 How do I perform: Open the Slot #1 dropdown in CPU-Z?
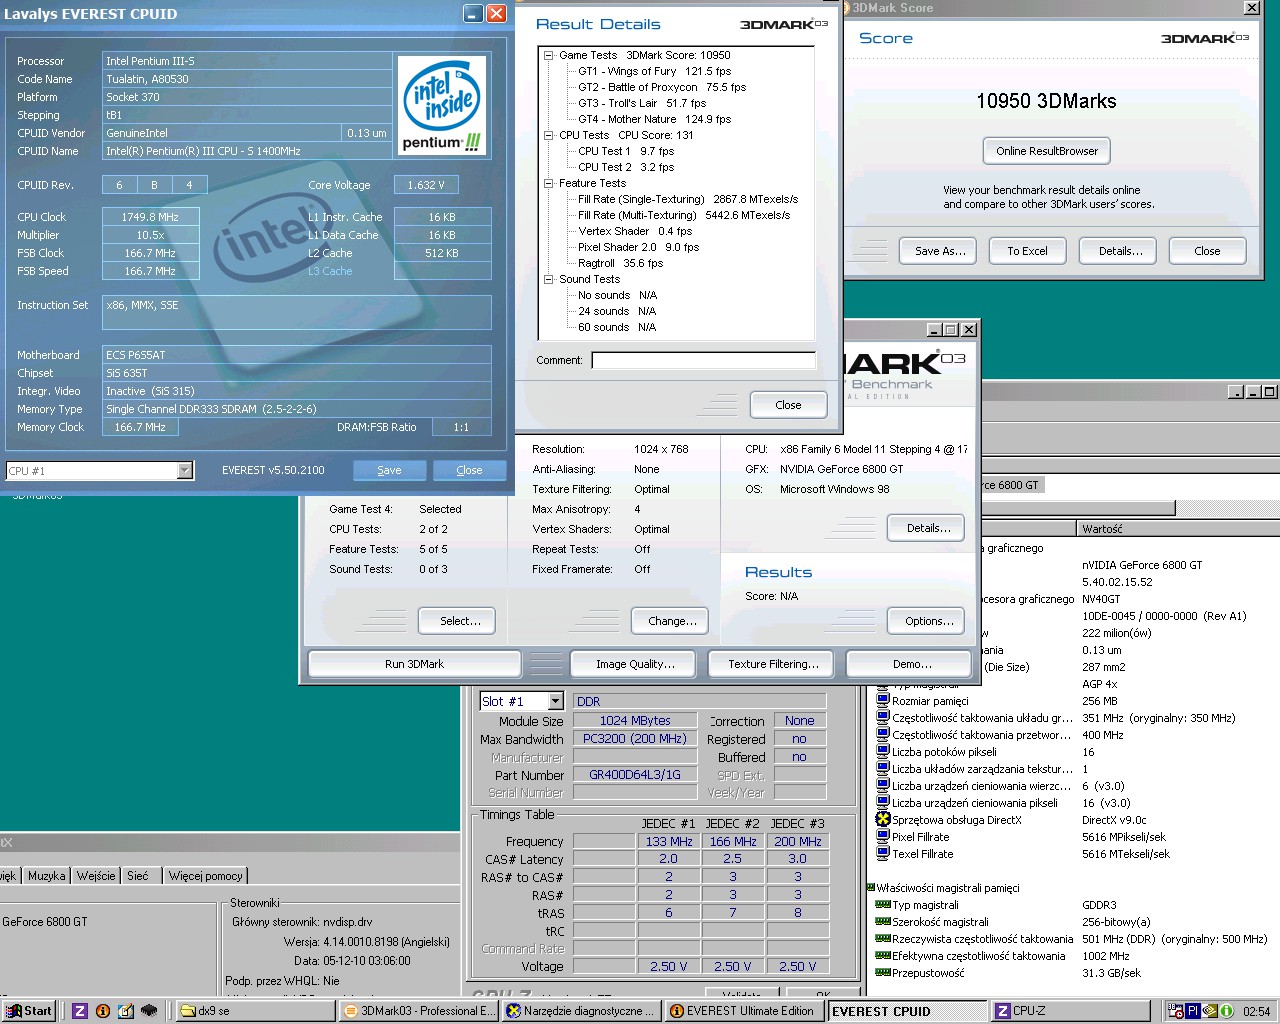click(555, 701)
